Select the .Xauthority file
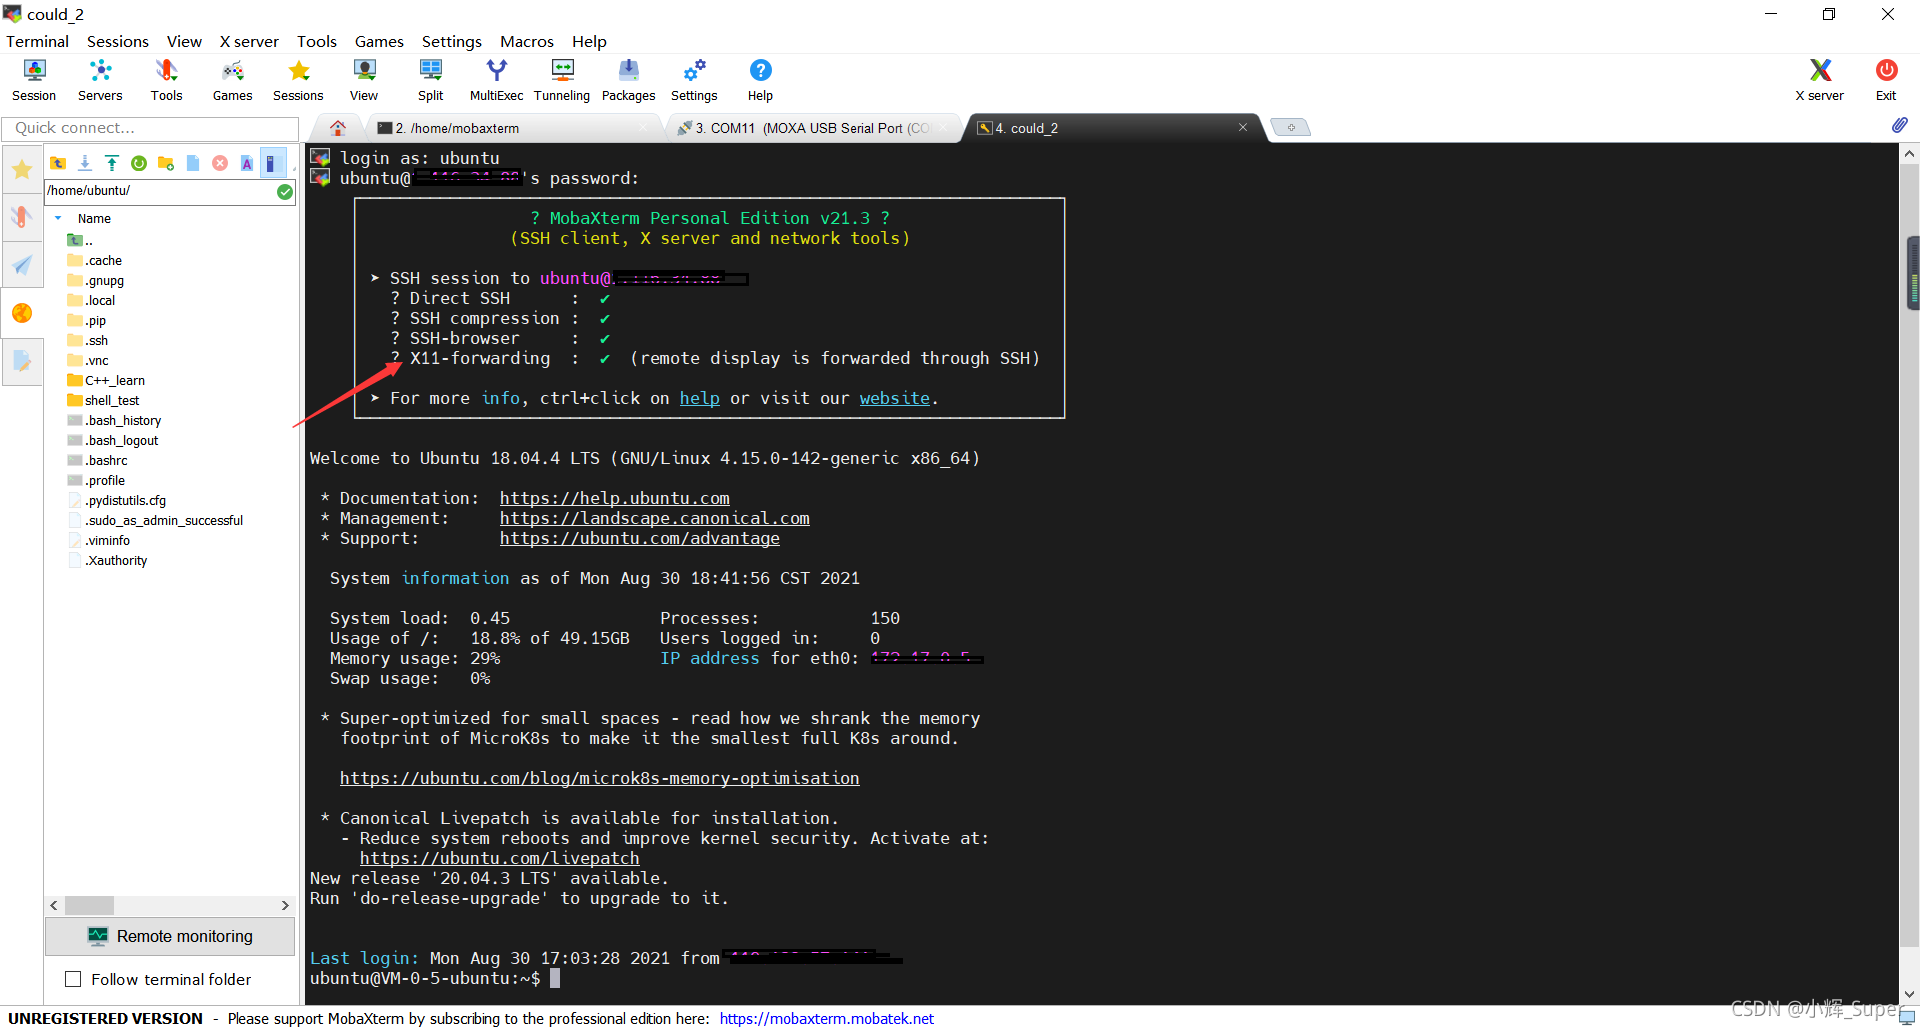 pos(108,560)
